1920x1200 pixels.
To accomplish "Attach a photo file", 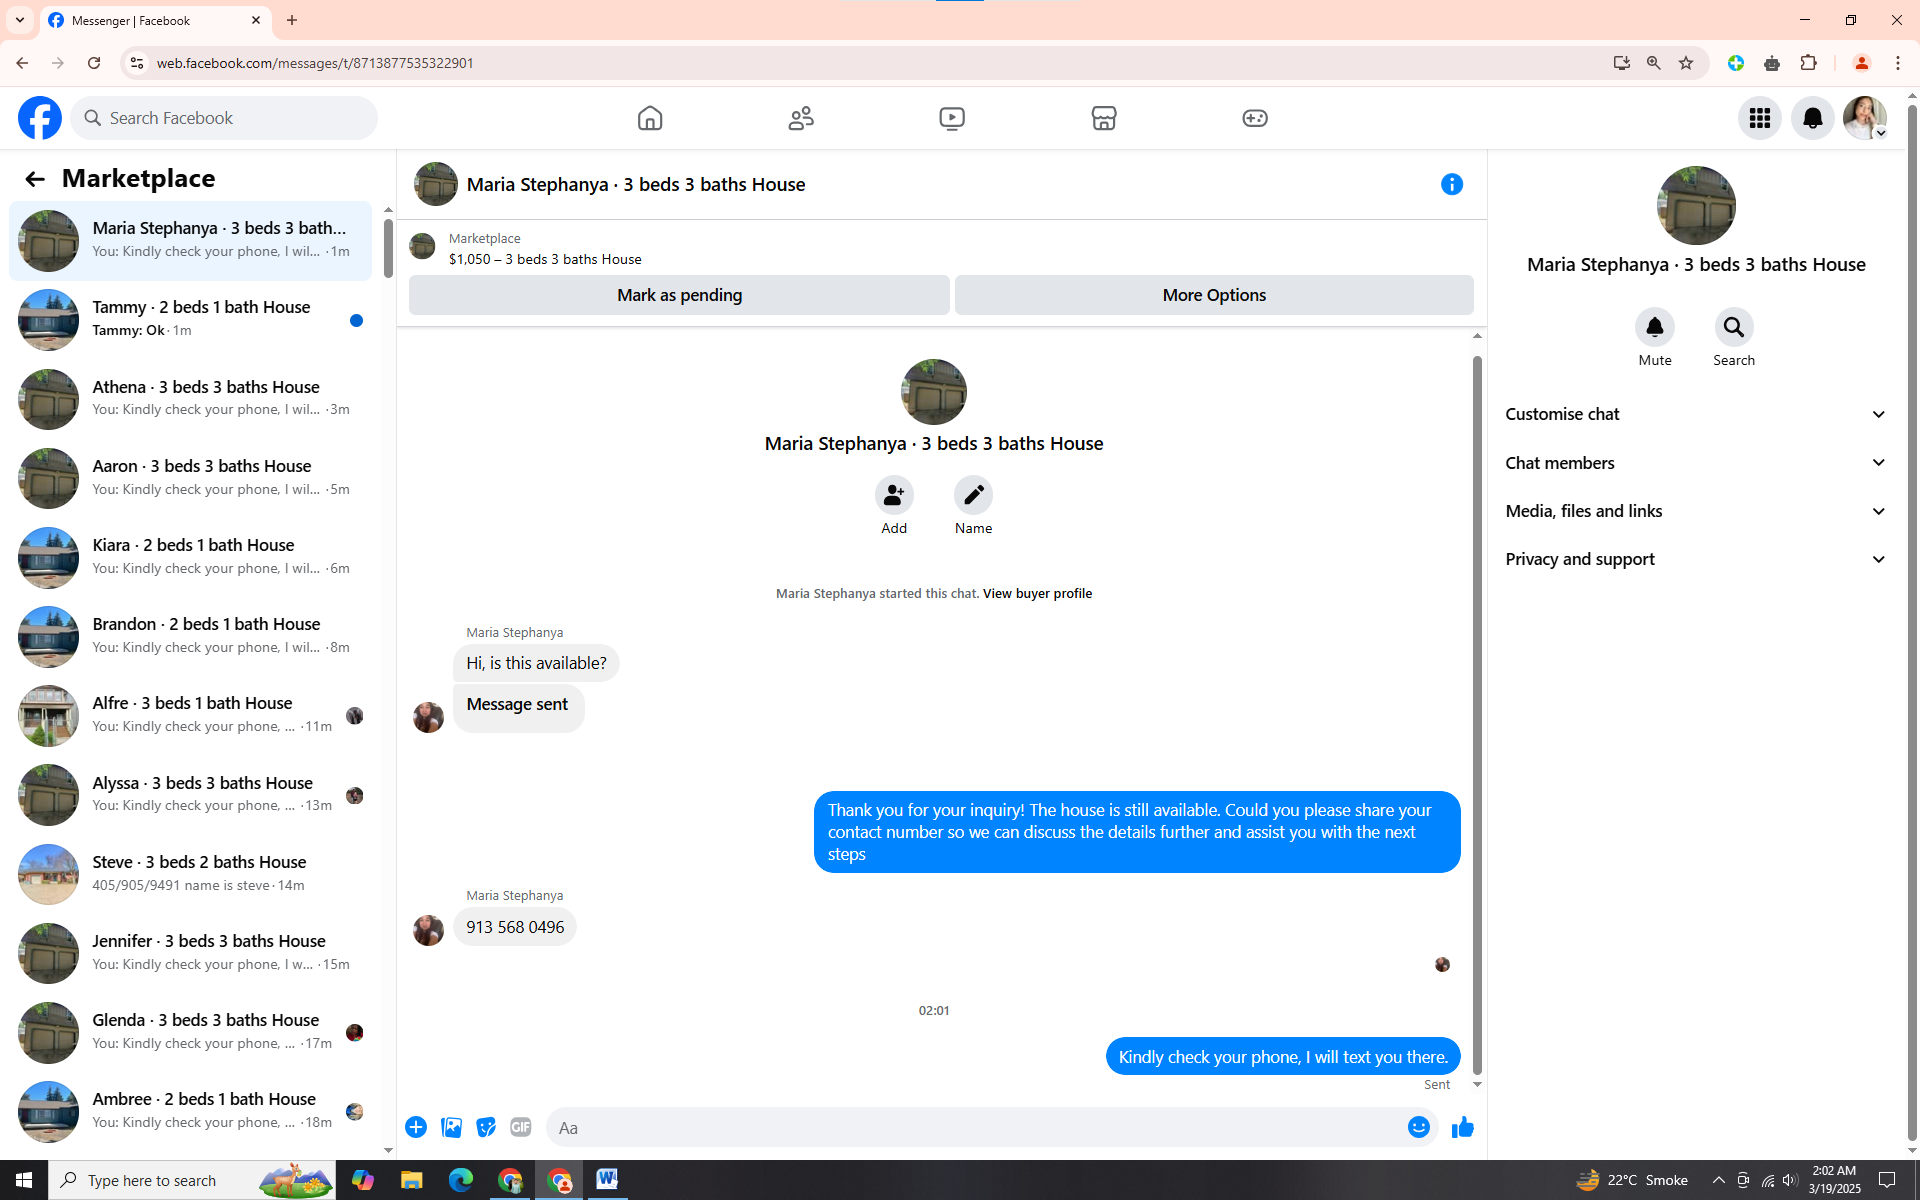I will coord(451,1127).
